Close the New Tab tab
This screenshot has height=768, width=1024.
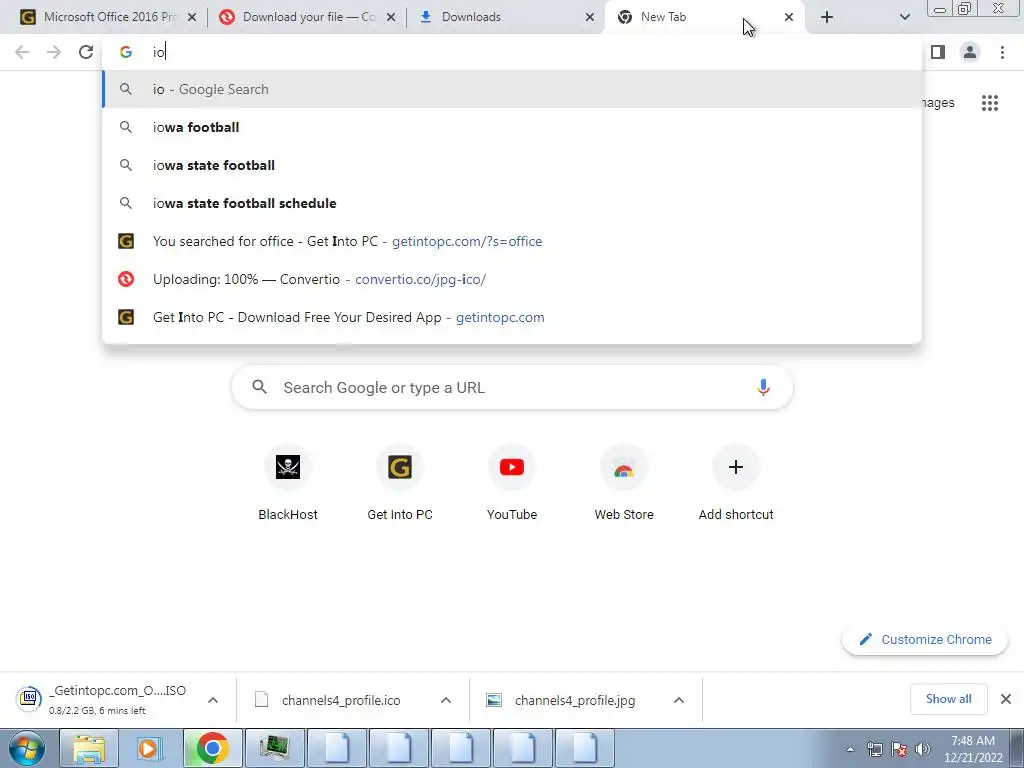point(789,17)
